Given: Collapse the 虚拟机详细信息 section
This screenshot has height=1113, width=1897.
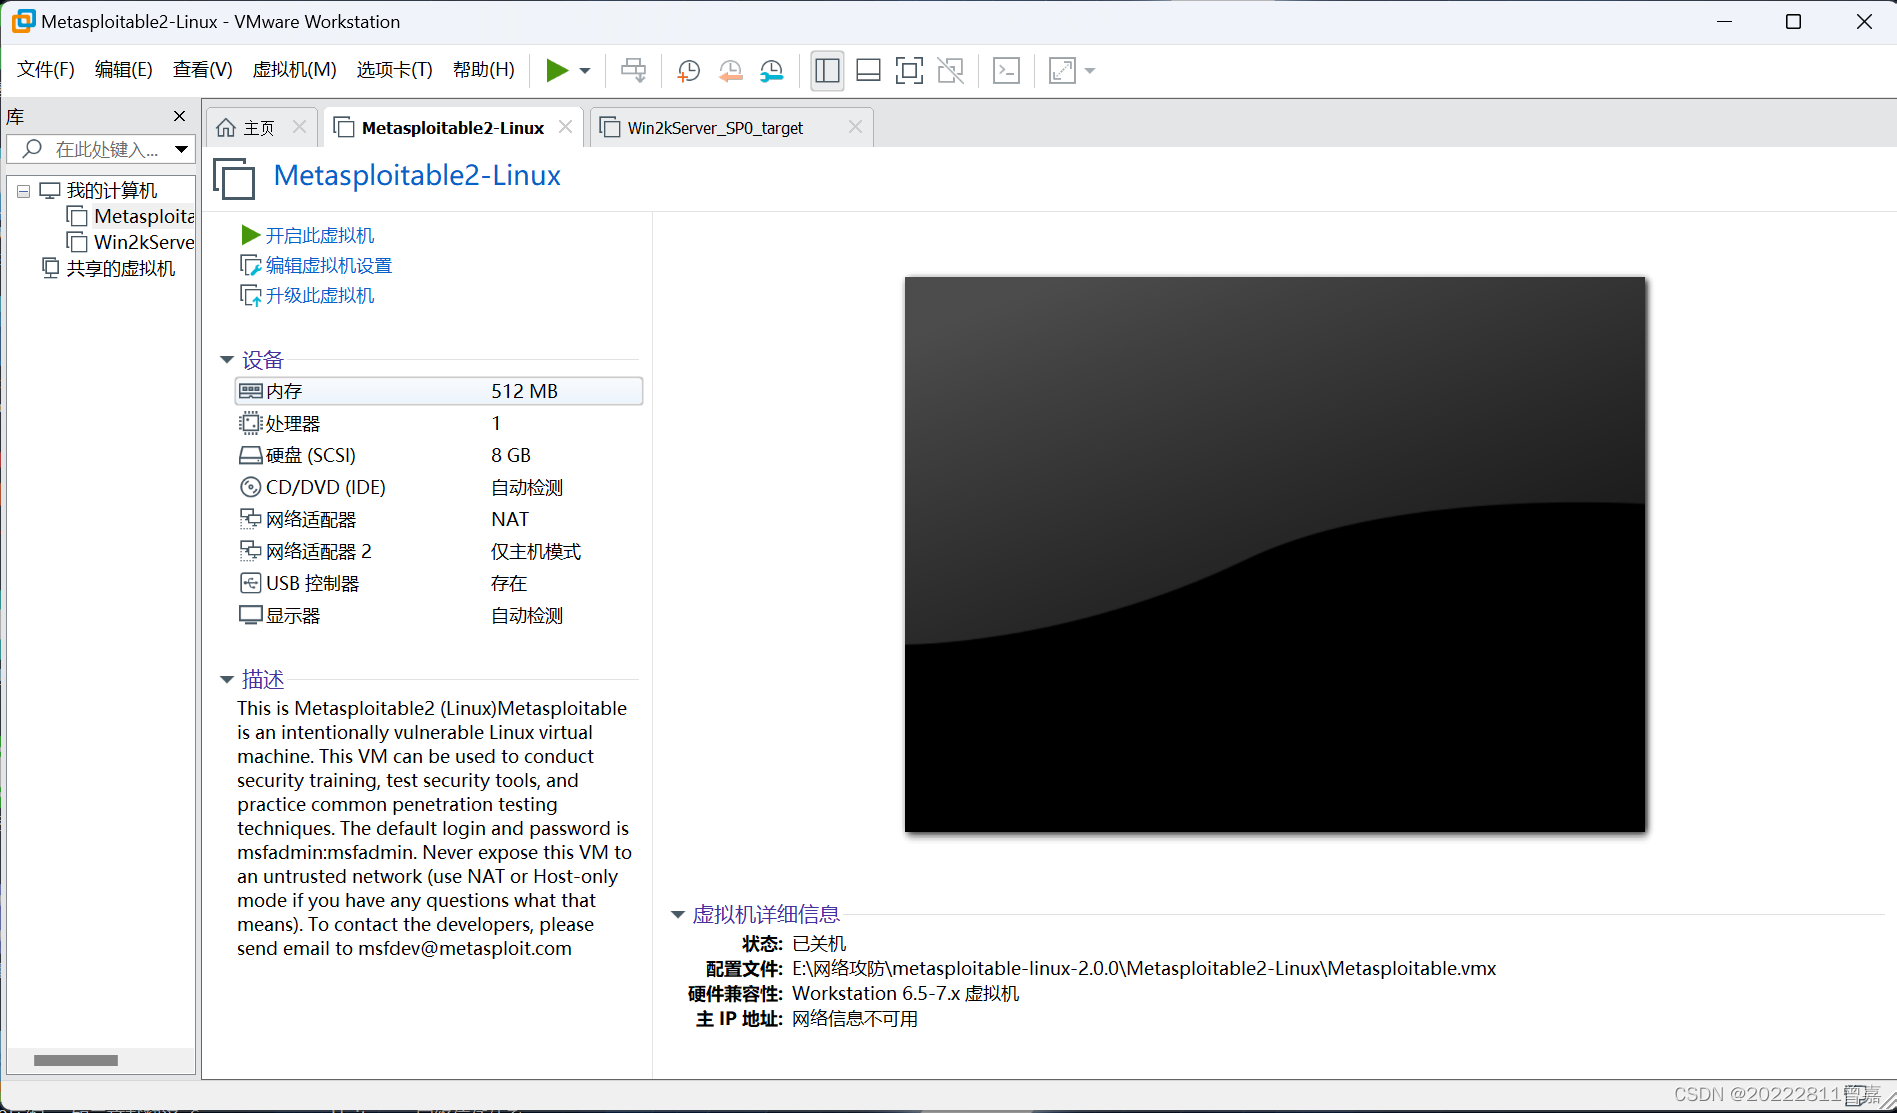Looking at the screenshot, I should [x=678, y=914].
